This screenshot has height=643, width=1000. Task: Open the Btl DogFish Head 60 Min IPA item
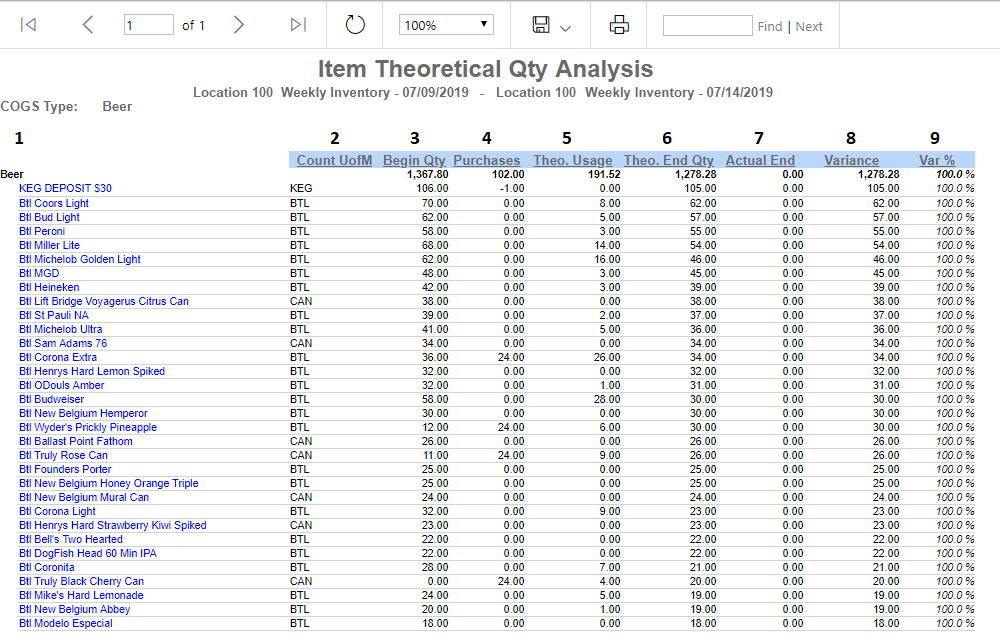88,554
